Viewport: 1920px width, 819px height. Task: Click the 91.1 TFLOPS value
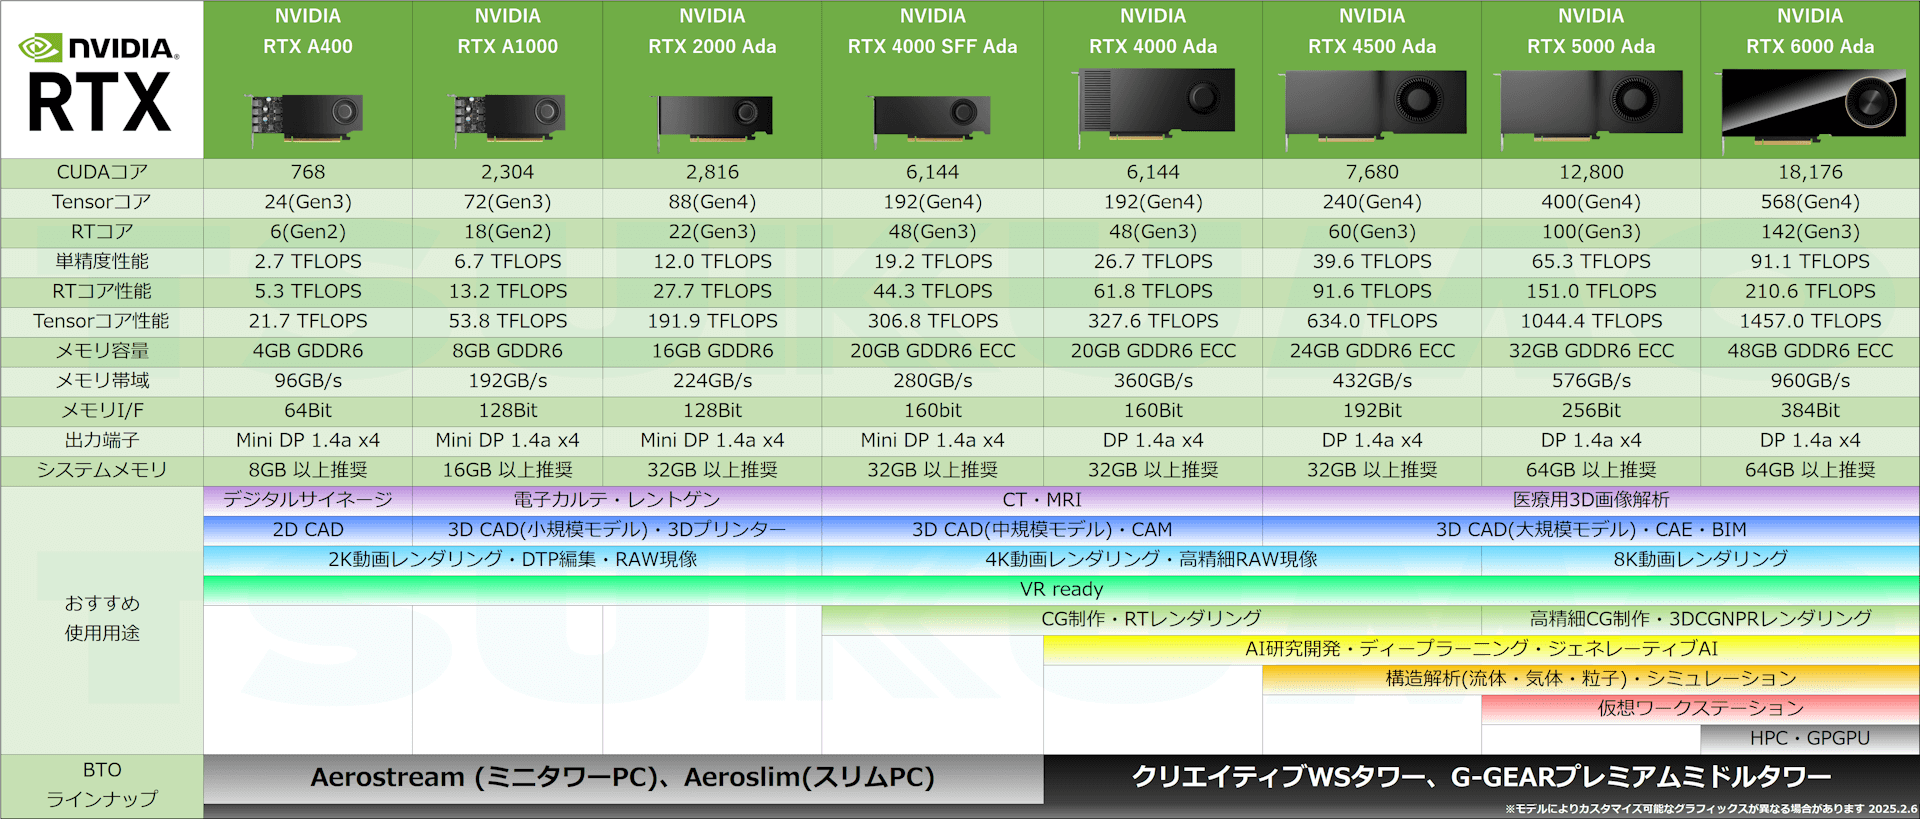[1810, 261]
